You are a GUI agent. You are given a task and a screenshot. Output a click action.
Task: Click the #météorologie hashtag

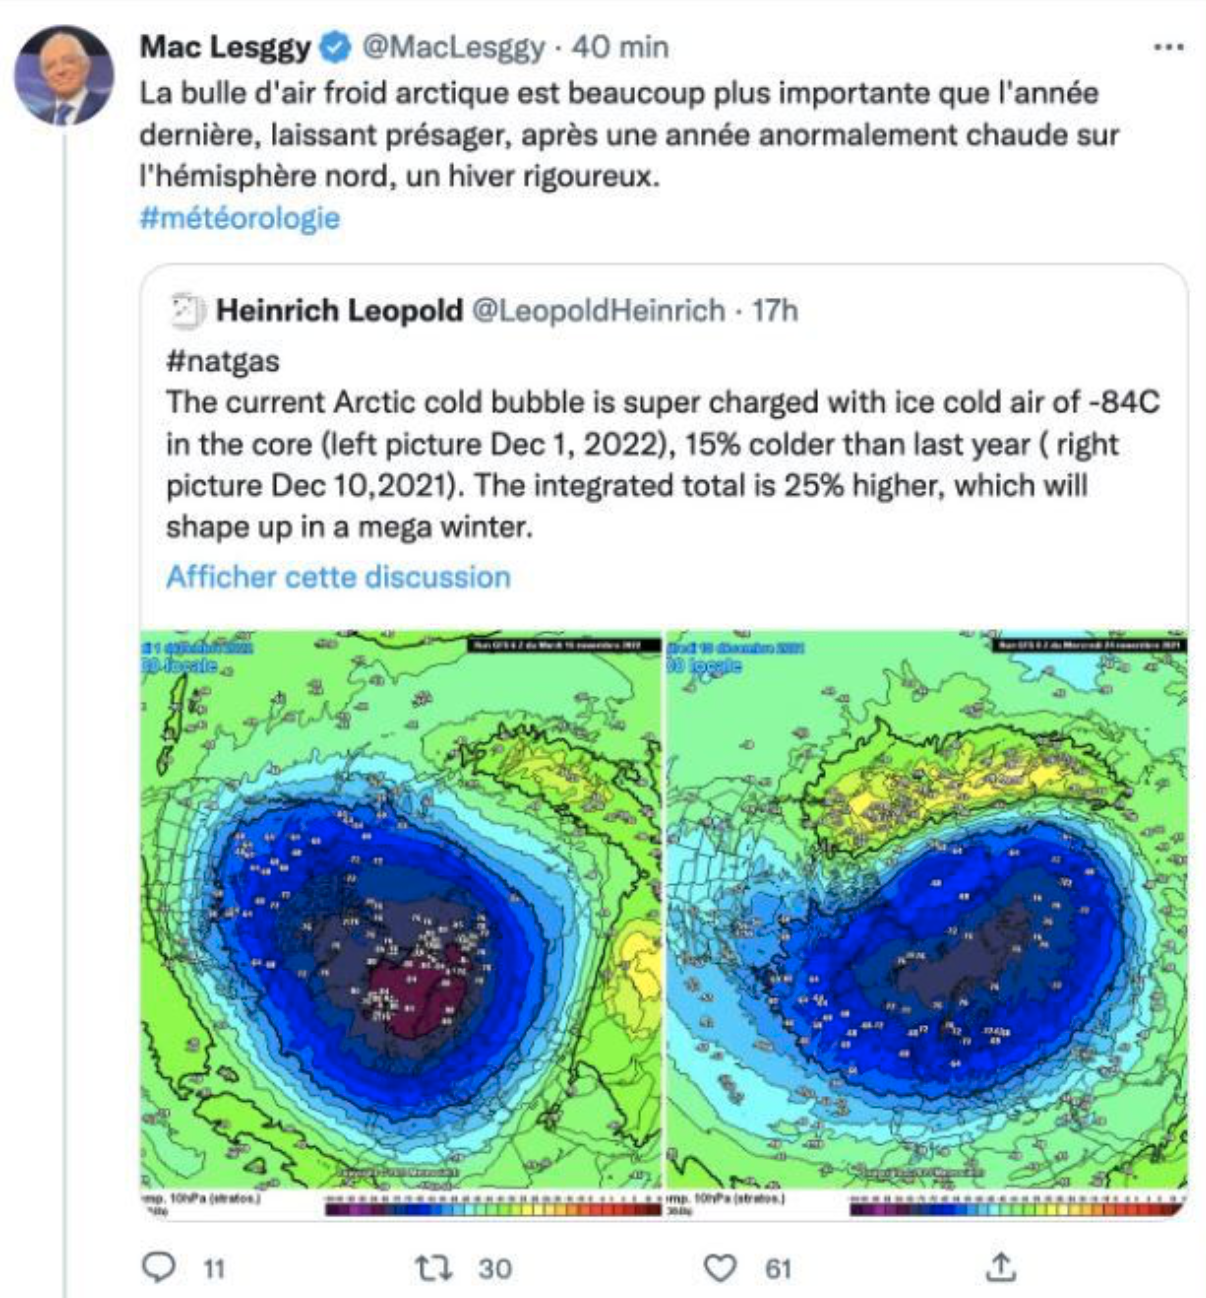[x=240, y=218]
